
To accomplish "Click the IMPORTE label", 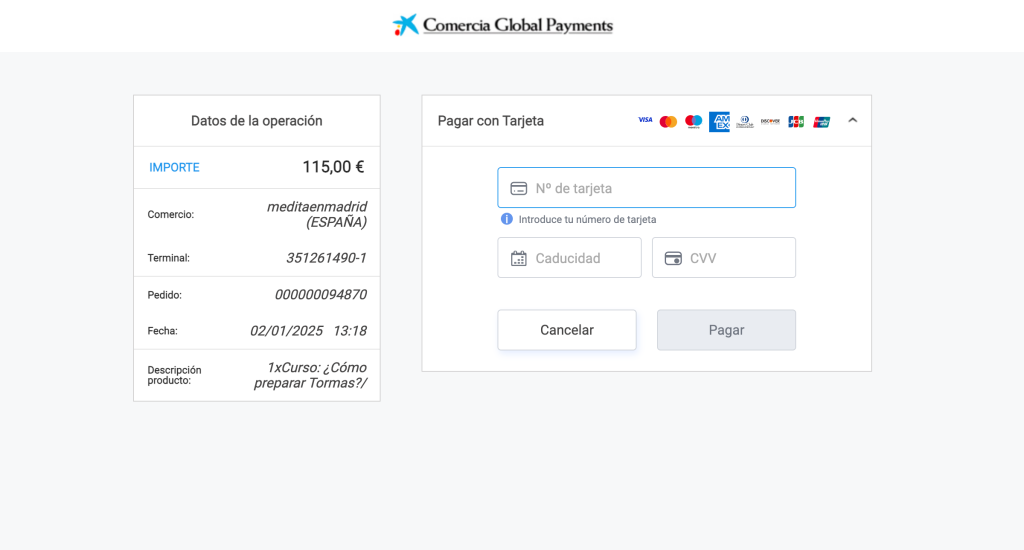I will (174, 167).
